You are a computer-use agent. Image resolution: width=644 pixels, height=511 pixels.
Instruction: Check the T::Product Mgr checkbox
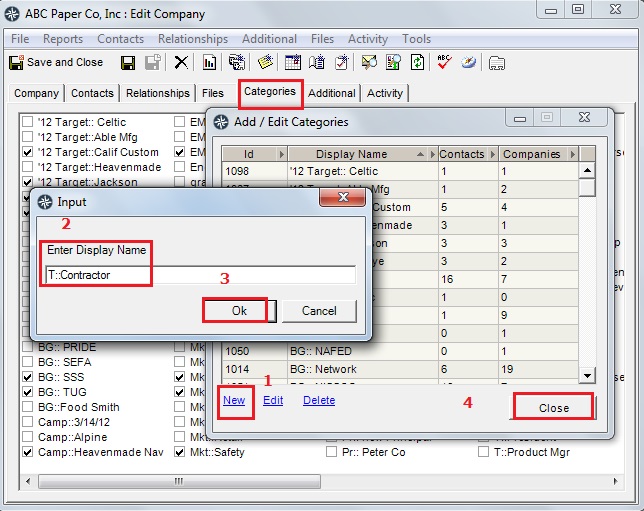click(483, 452)
